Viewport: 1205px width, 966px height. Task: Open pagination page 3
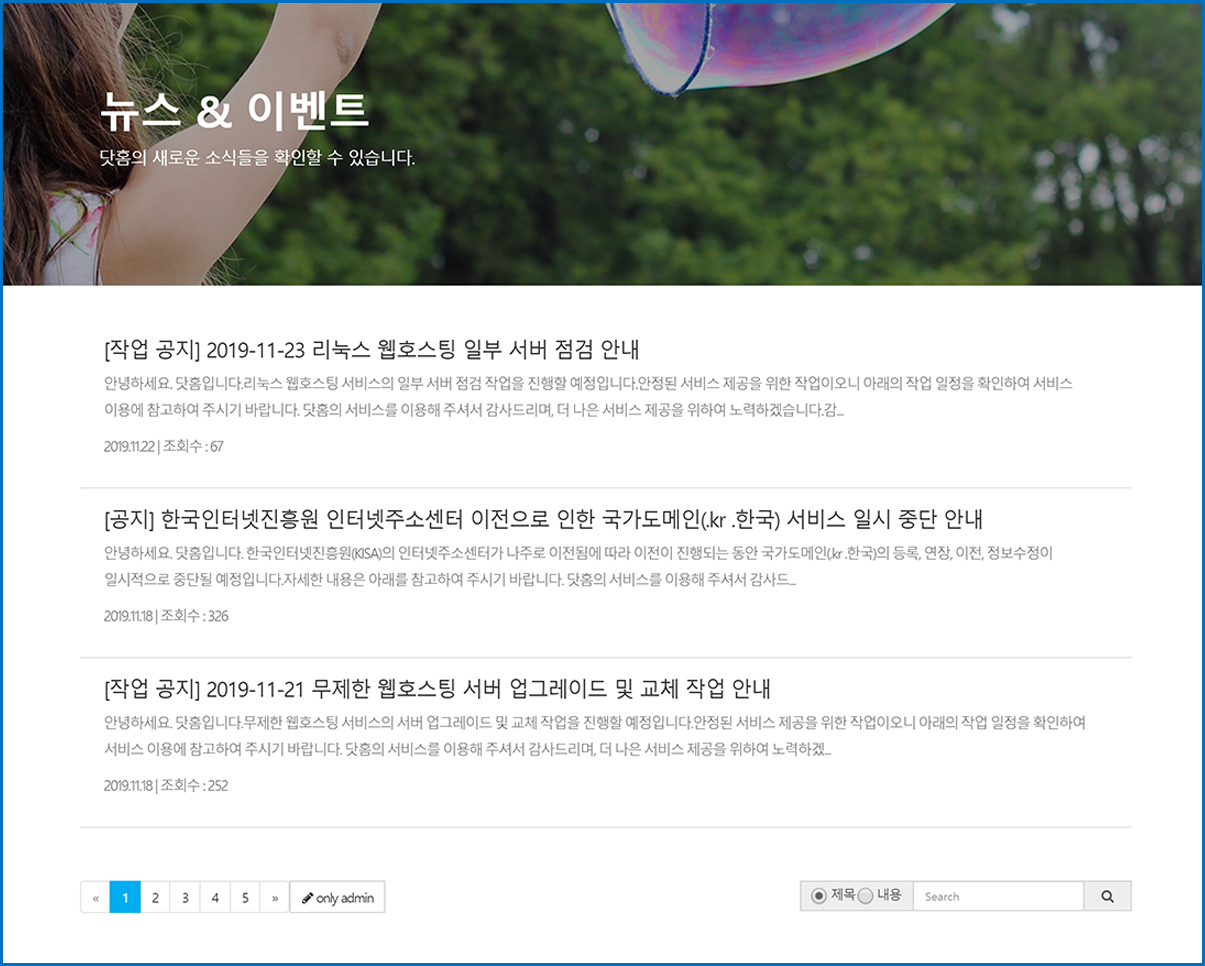click(185, 897)
